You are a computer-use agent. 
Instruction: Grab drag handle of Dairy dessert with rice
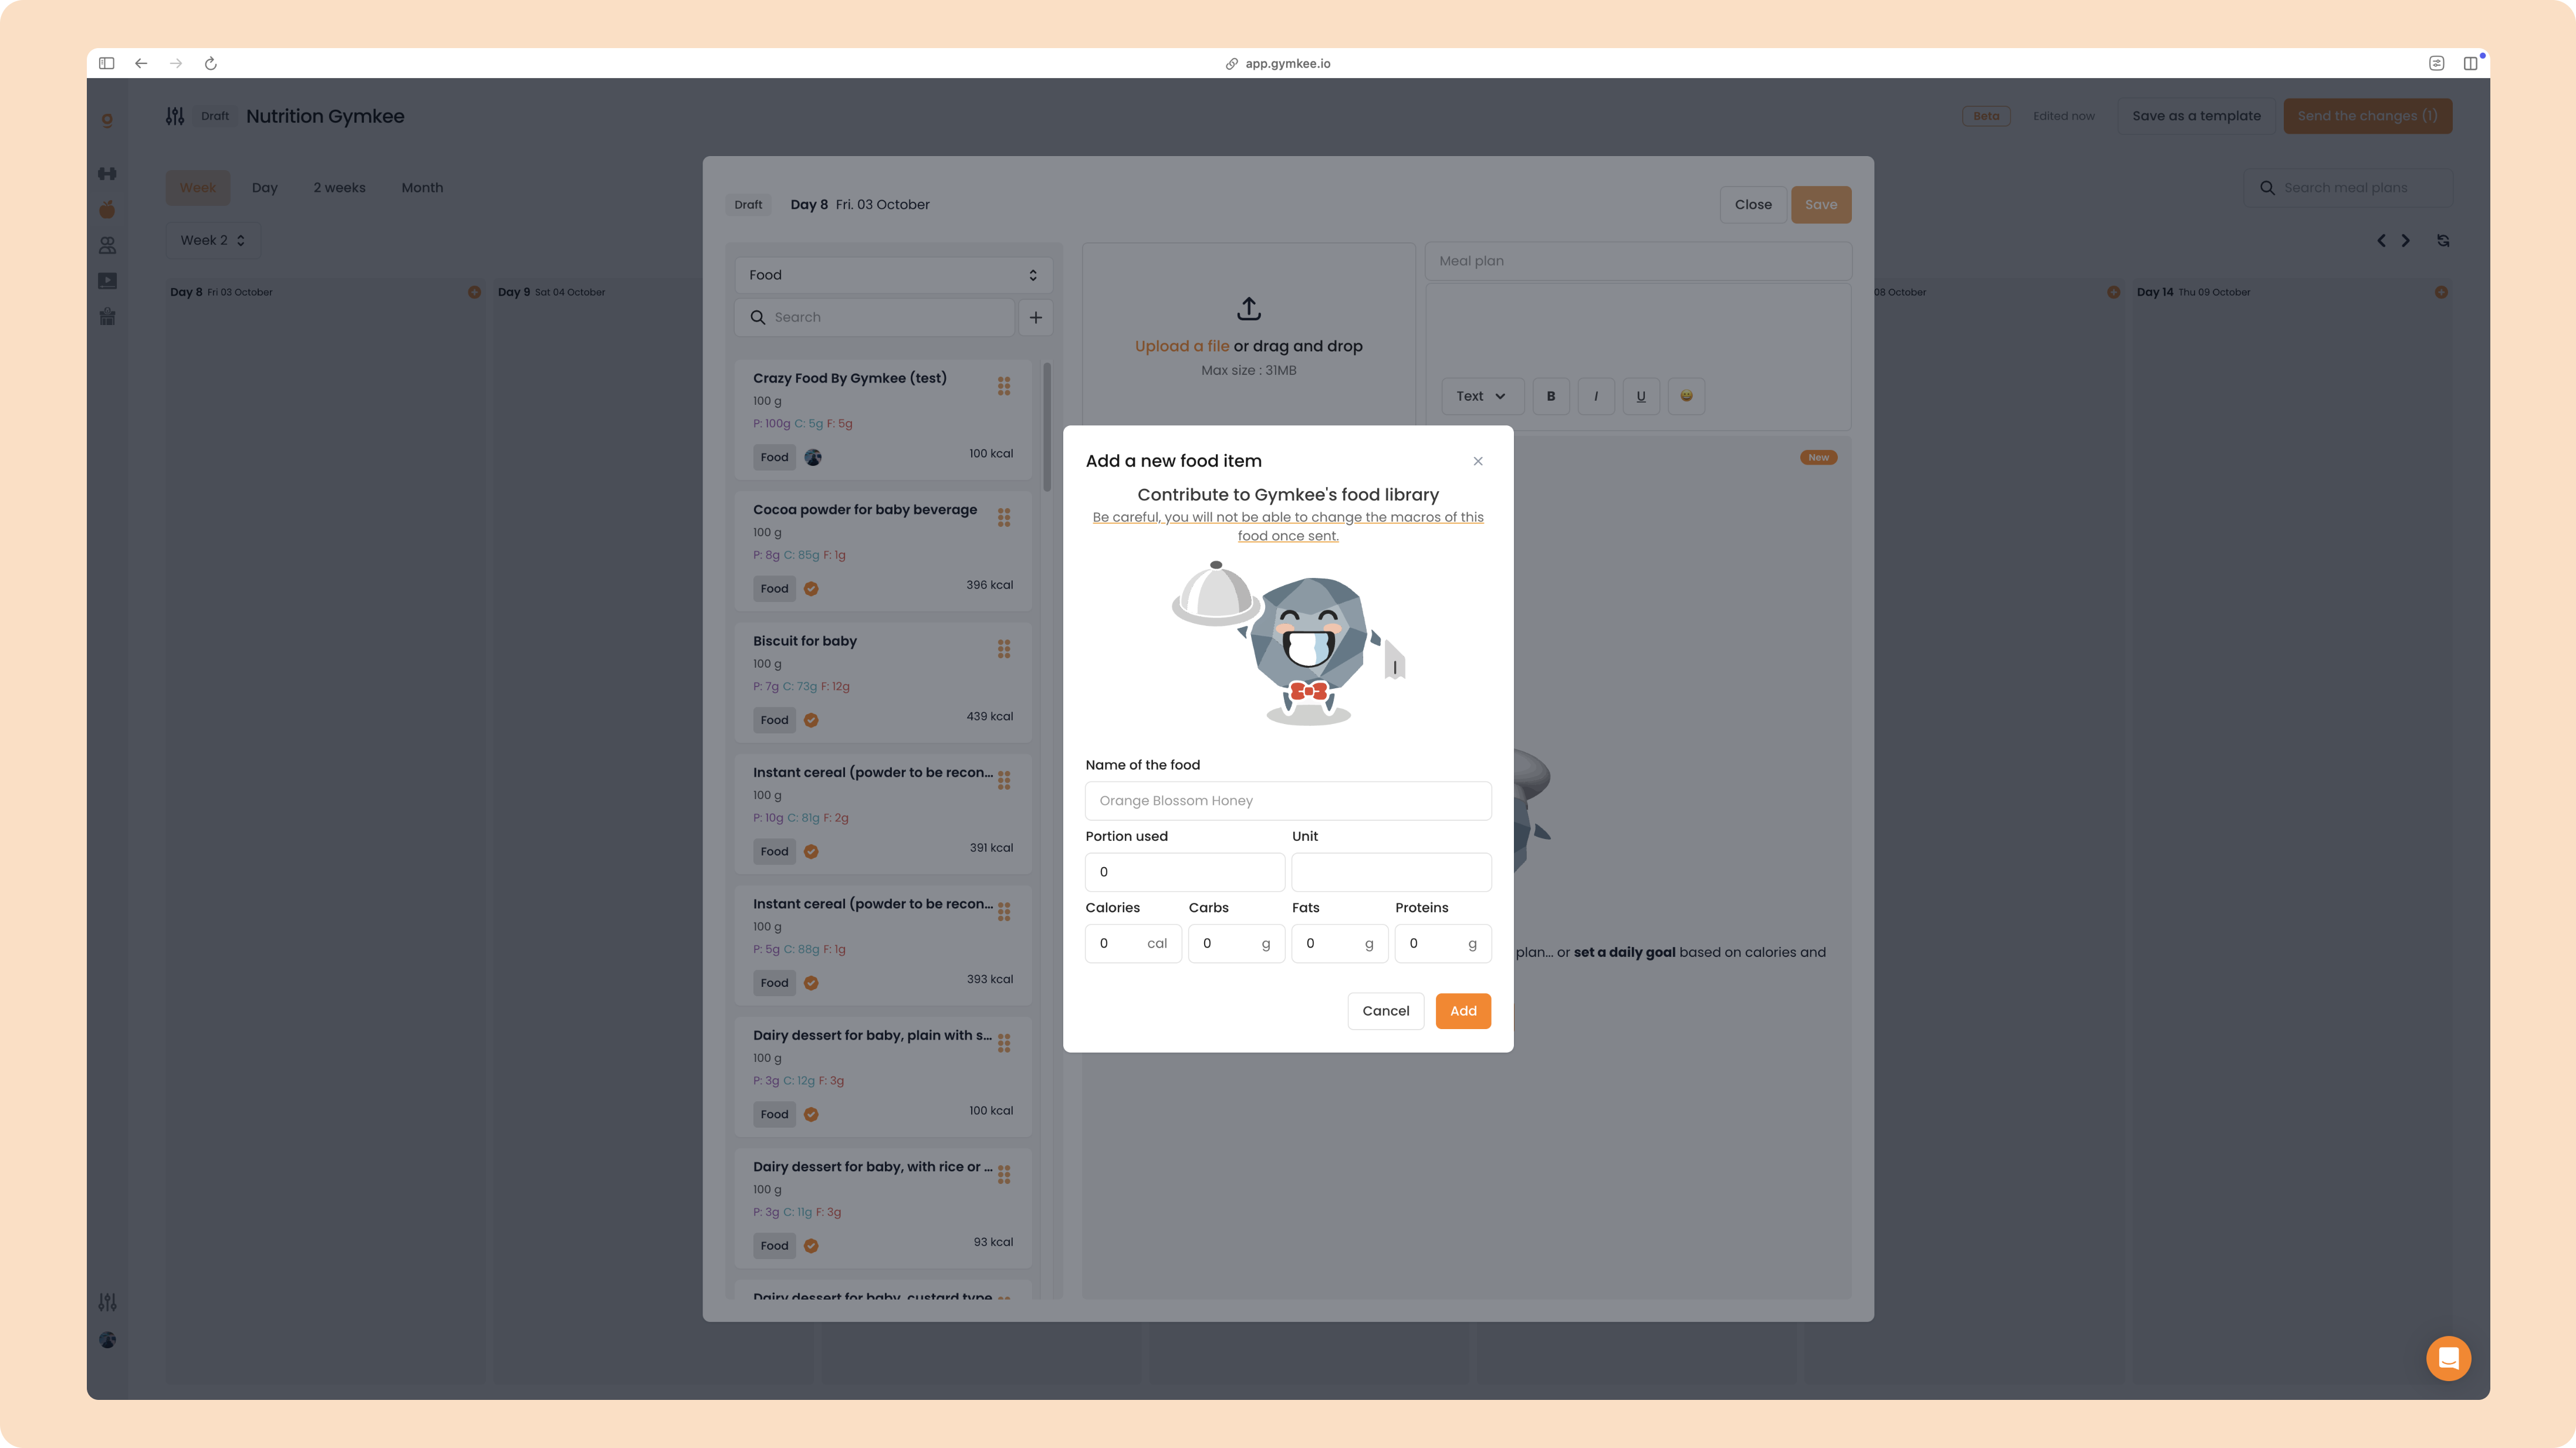click(1003, 1174)
